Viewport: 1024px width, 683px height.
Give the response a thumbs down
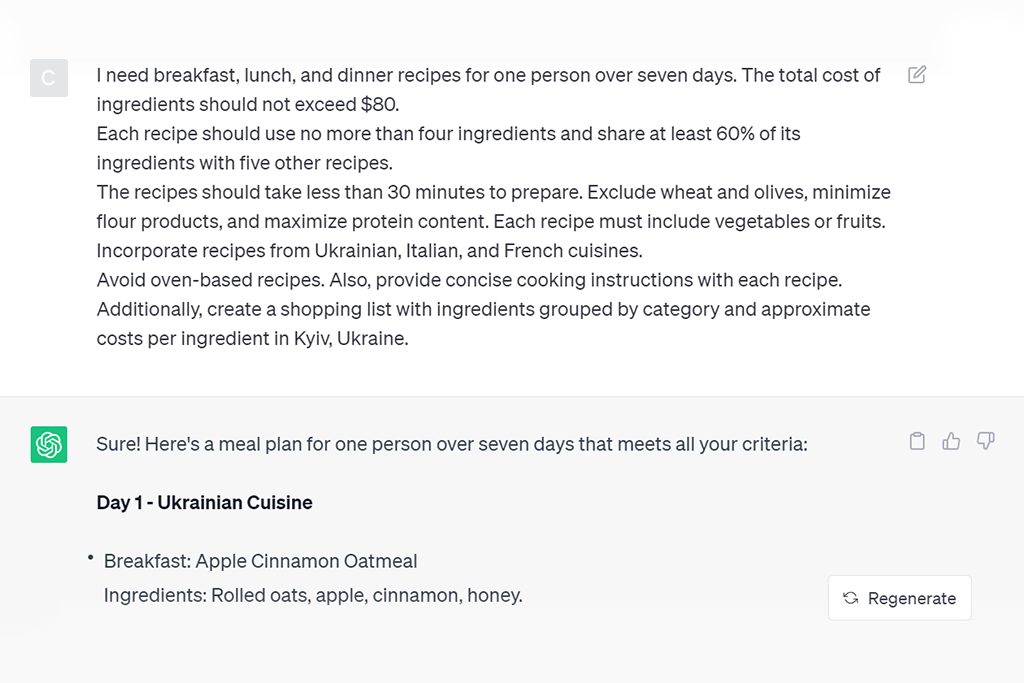985,442
